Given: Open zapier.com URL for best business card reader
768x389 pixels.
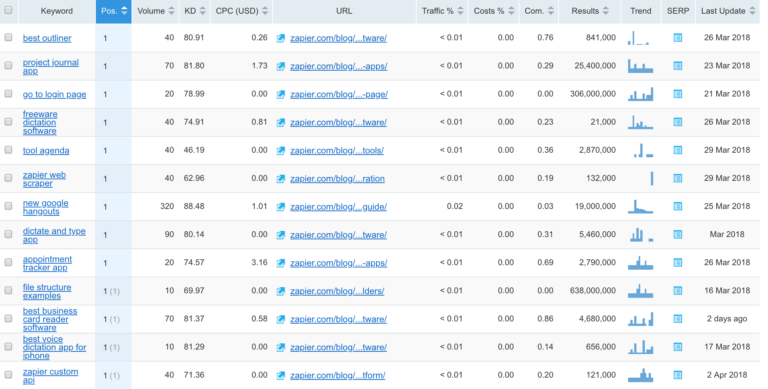Looking at the screenshot, I should coord(338,319).
